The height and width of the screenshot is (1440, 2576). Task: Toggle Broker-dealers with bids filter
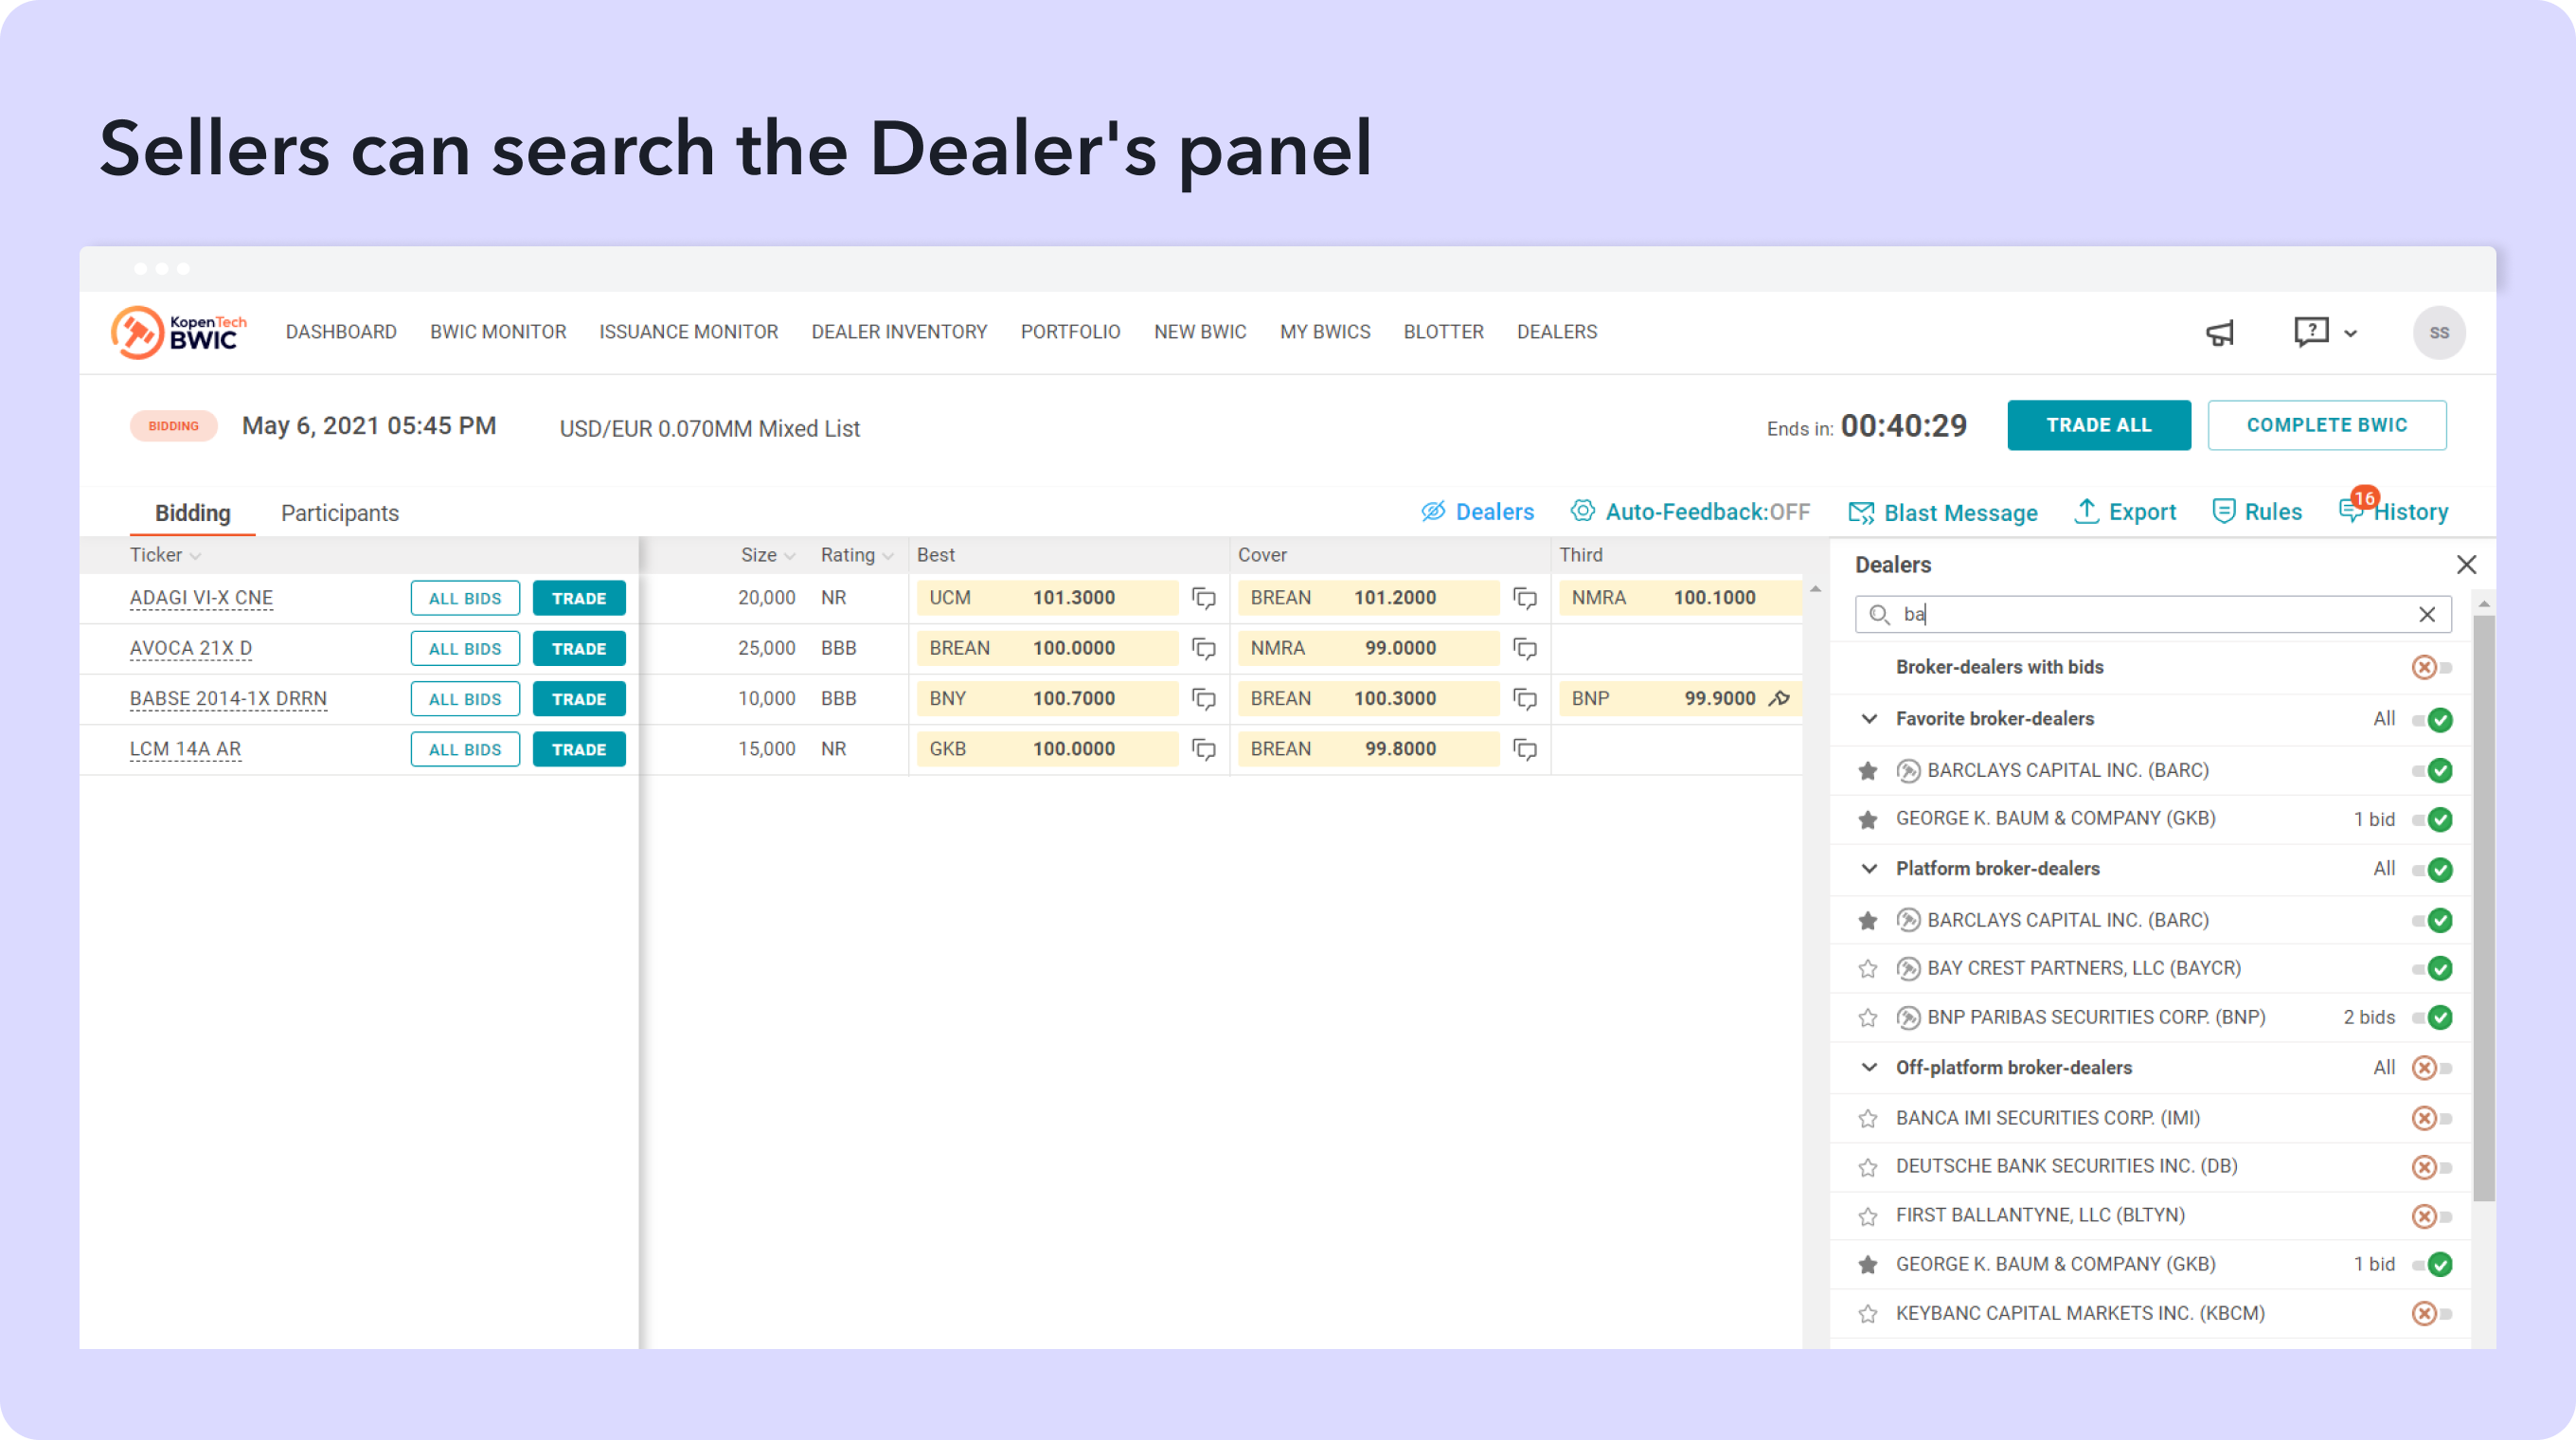2432,667
